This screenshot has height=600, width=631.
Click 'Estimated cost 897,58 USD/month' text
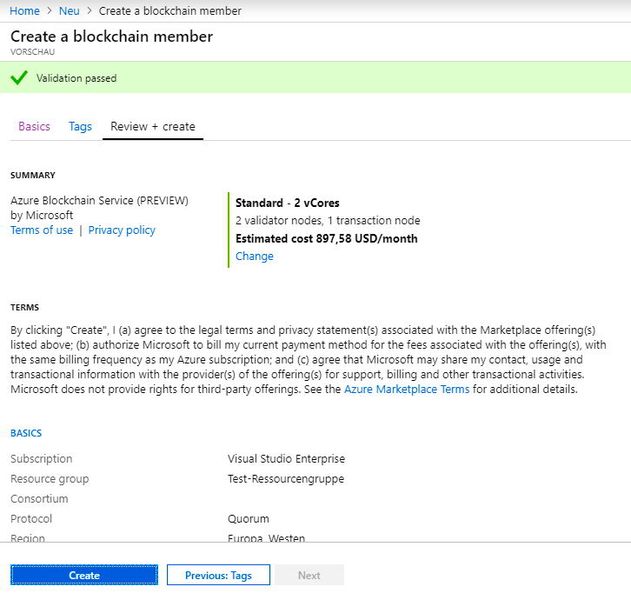click(x=326, y=239)
